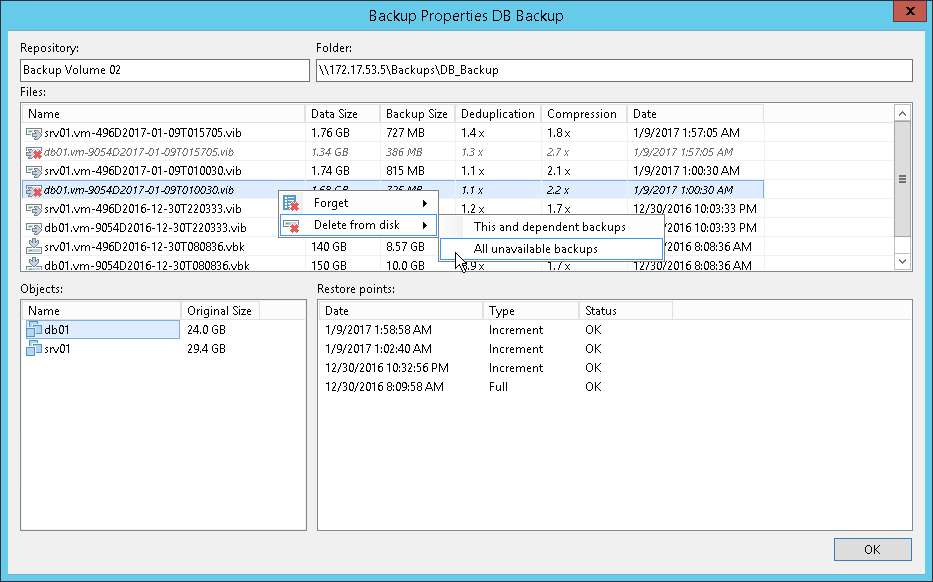Sort files by Backup Size column
Image resolution: width=933 pixels, height=582 pixels.
[417, 114]
